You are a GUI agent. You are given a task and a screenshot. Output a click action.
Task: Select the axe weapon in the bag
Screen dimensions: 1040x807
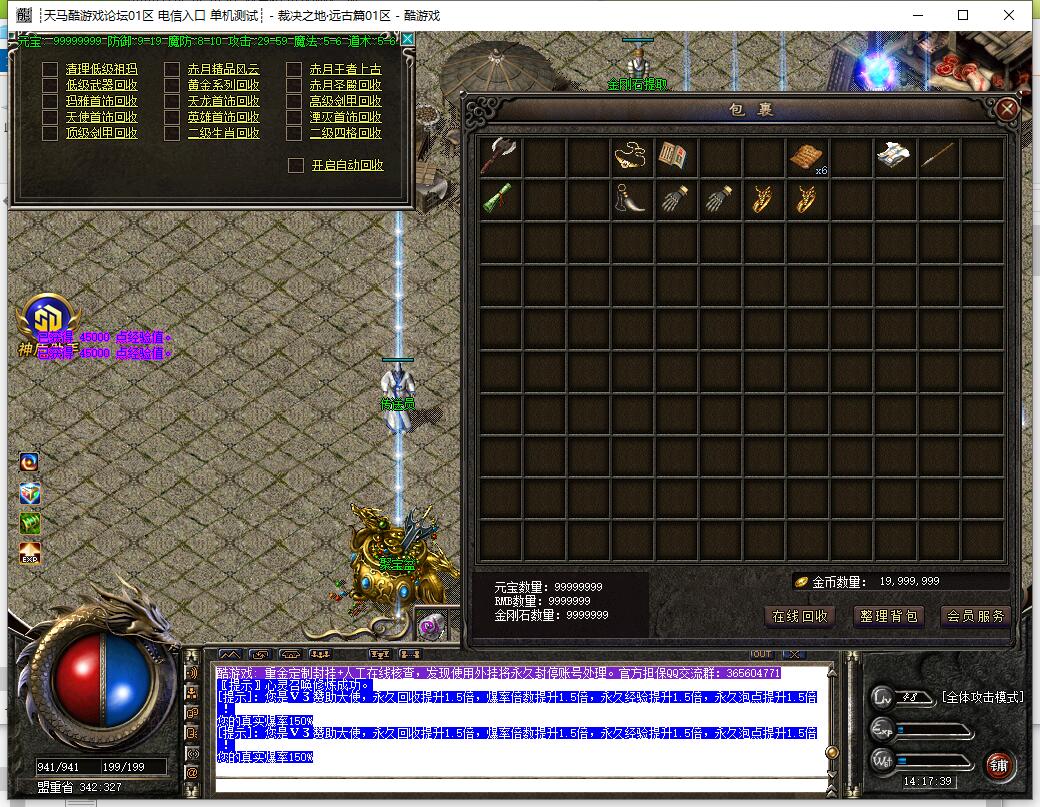[500, 157]
